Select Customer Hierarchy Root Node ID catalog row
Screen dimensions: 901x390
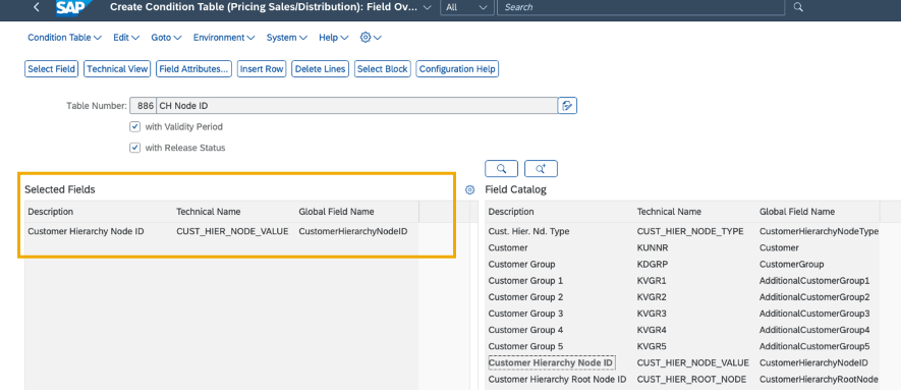683,380
